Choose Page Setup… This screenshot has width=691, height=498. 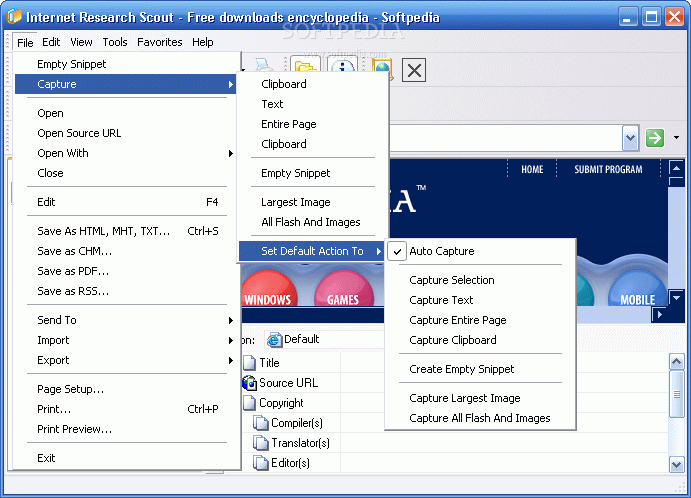pyautogui.click(x=126, y=389)
